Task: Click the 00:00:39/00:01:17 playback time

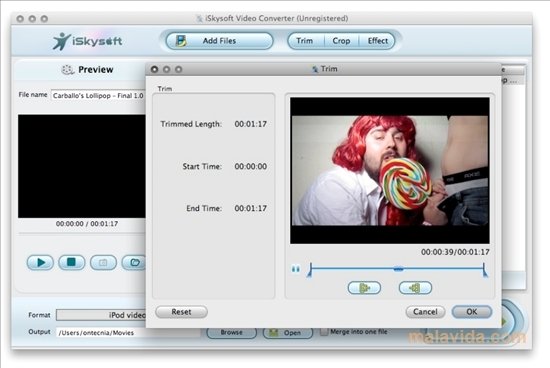Action: click(455, 252)
